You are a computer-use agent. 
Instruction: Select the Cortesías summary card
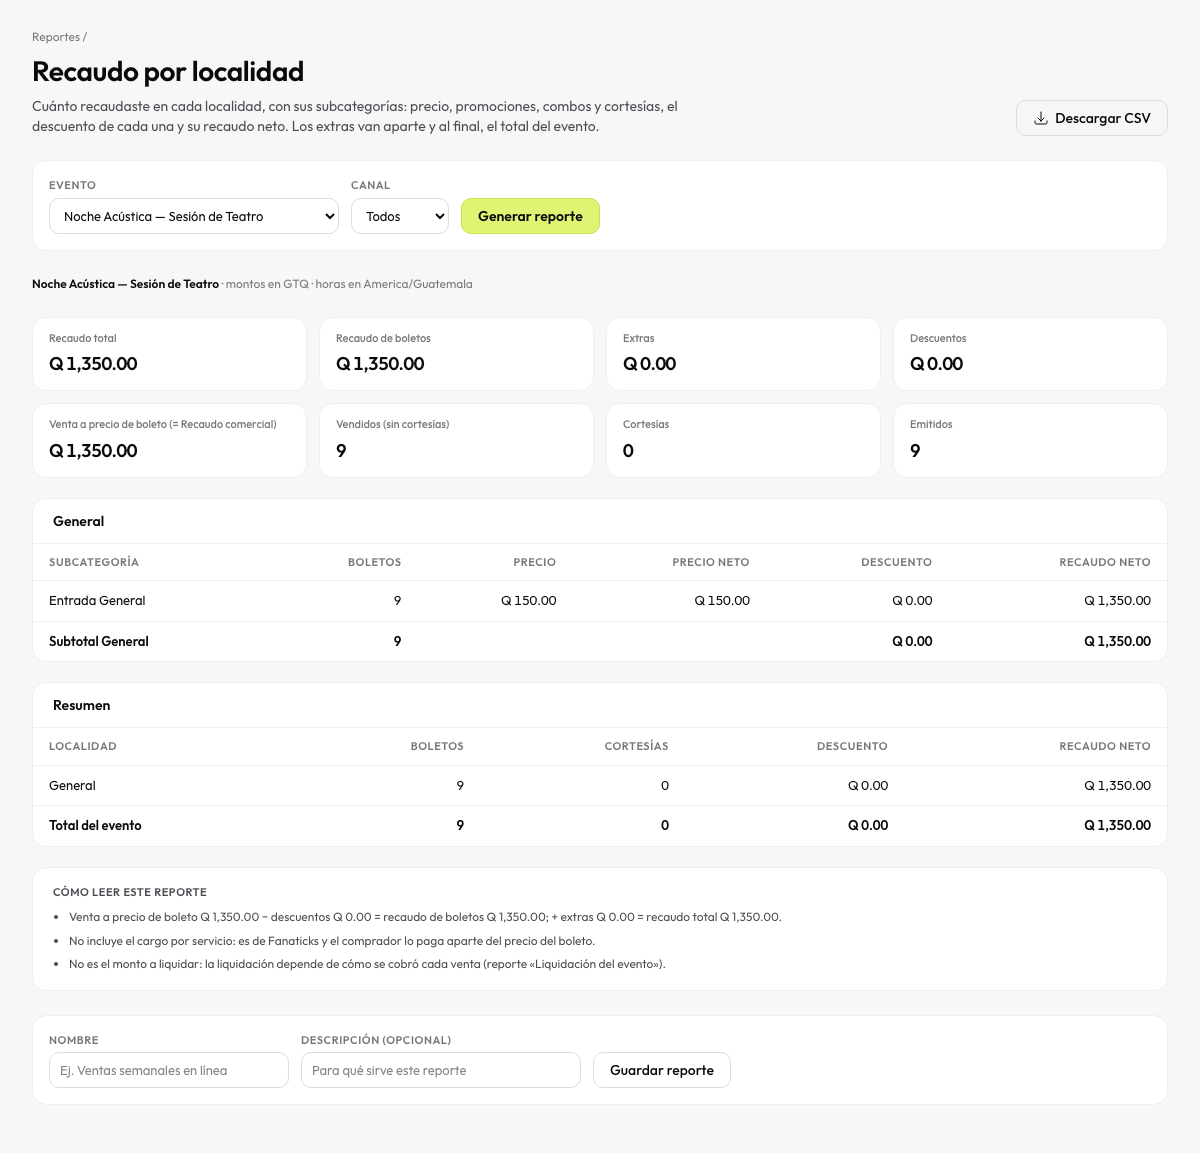(x=743, y=440)
